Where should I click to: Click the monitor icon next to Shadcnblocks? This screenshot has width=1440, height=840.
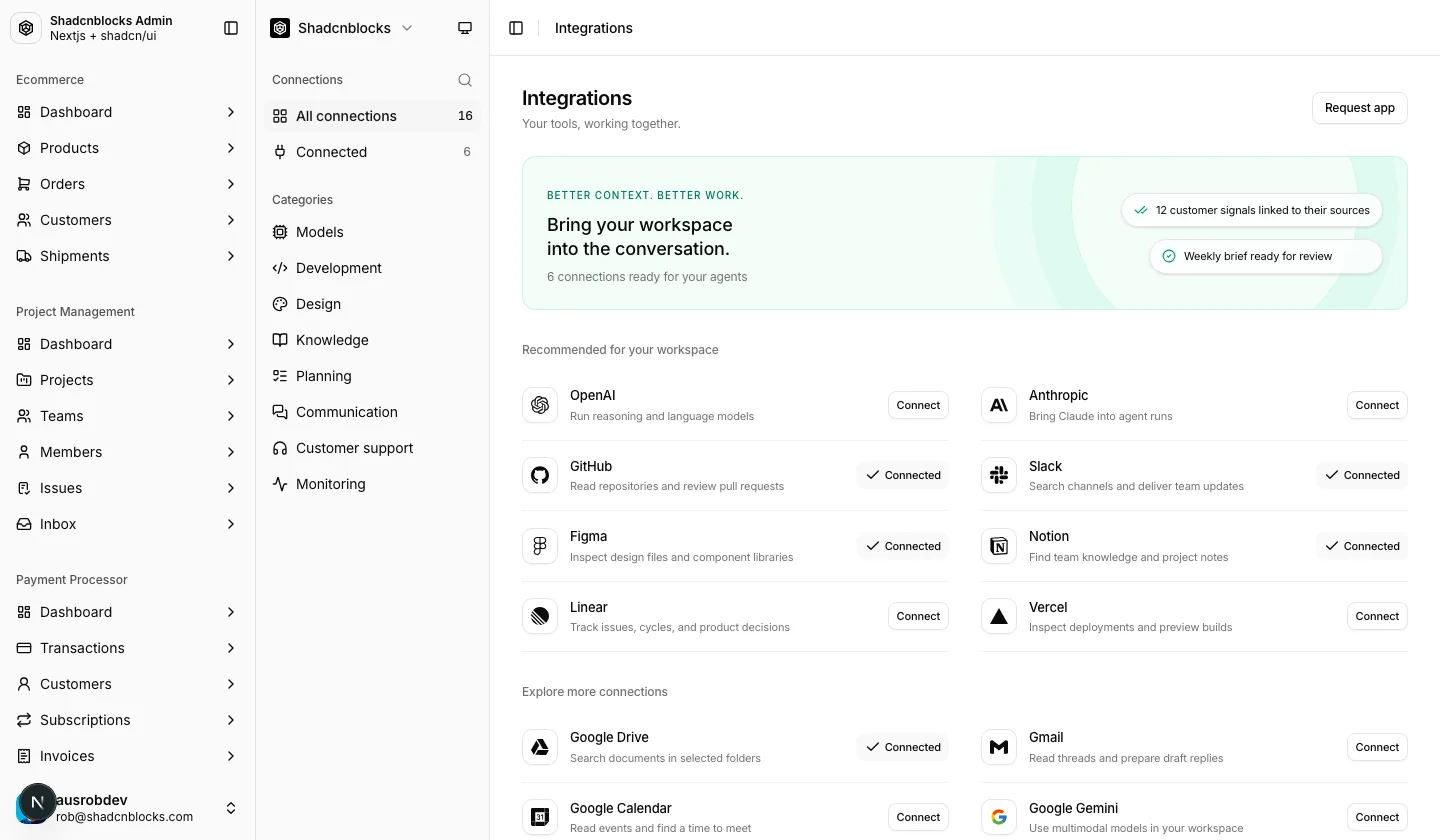[465, 28]
